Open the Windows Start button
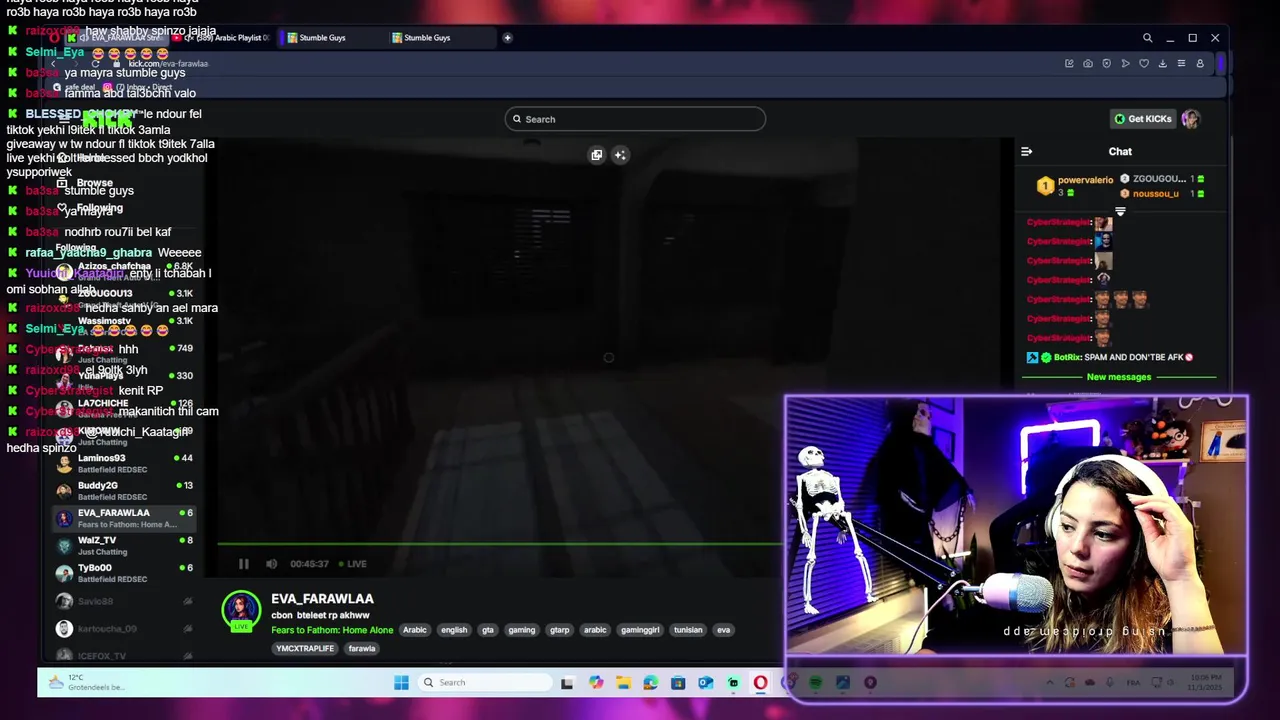This screenshot has width=1280, height=720. coord(401,682)
